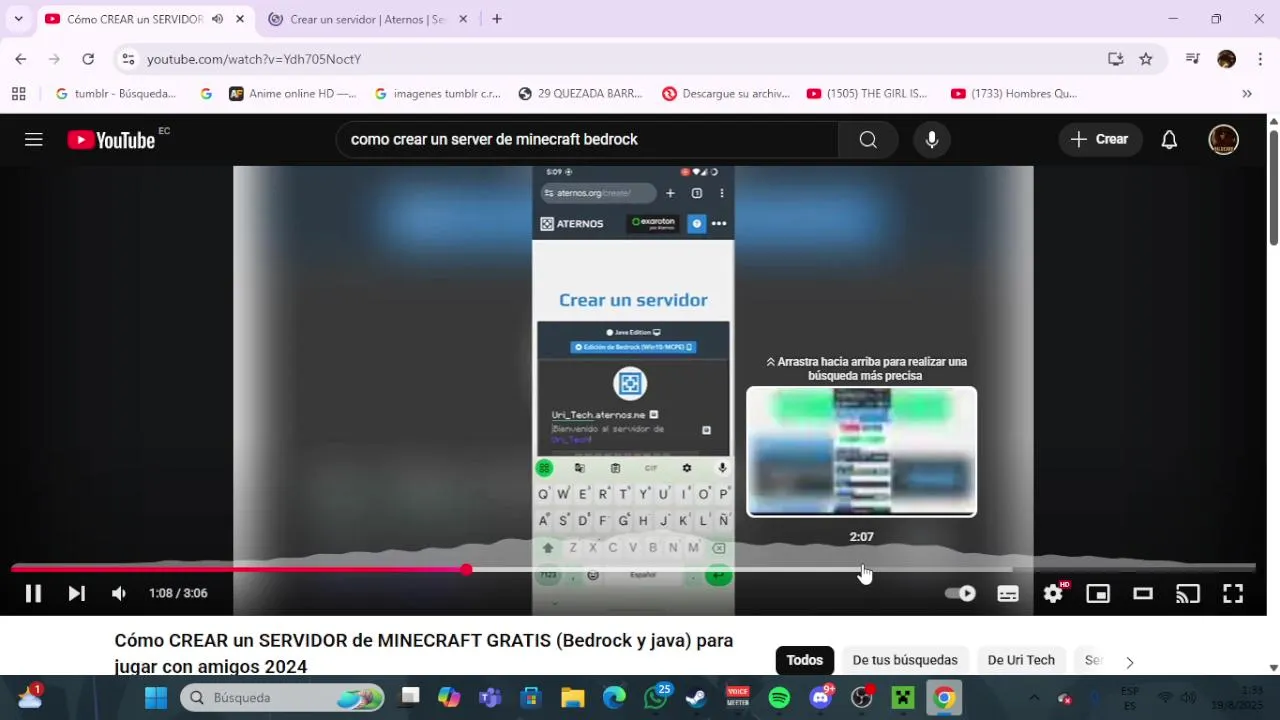Open Steam from the taskbar
The width and height of the screenshot is (1280, 720).
tap(695, 698)
